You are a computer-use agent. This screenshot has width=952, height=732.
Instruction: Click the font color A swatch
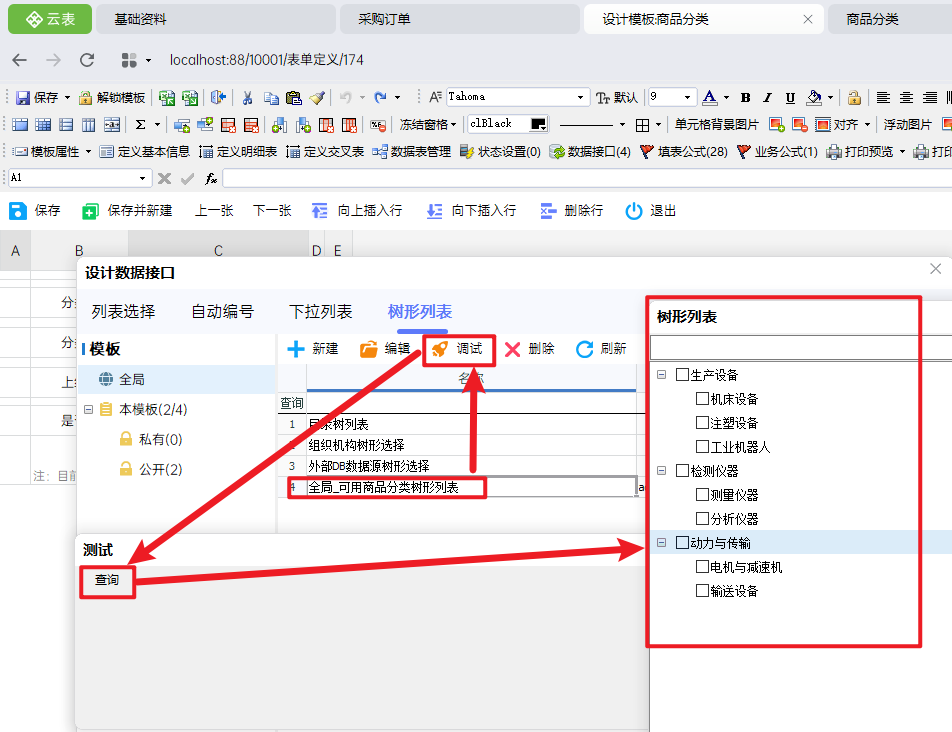[x=709, y=97]
